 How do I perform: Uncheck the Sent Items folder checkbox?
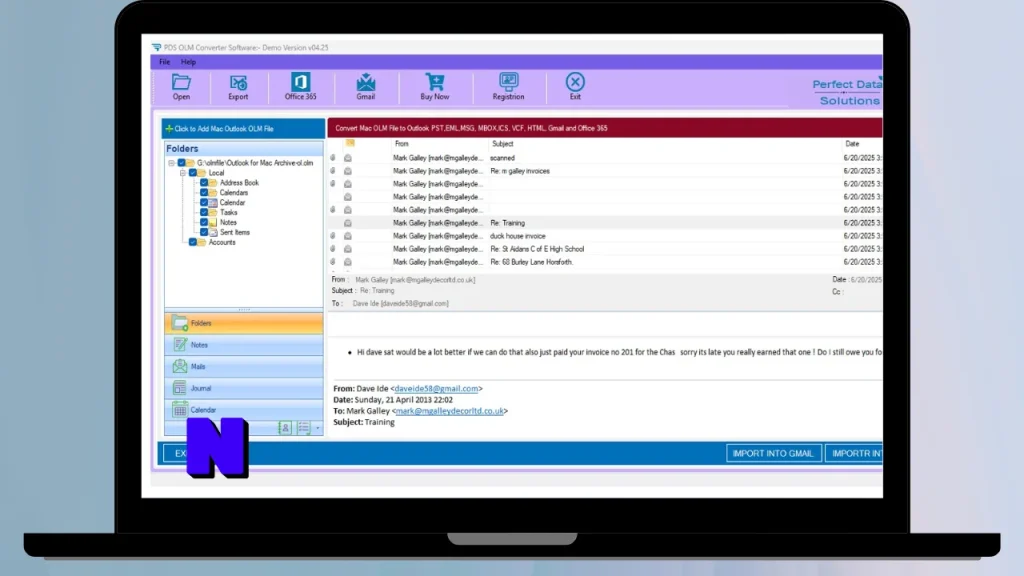[x=204, y=232]
